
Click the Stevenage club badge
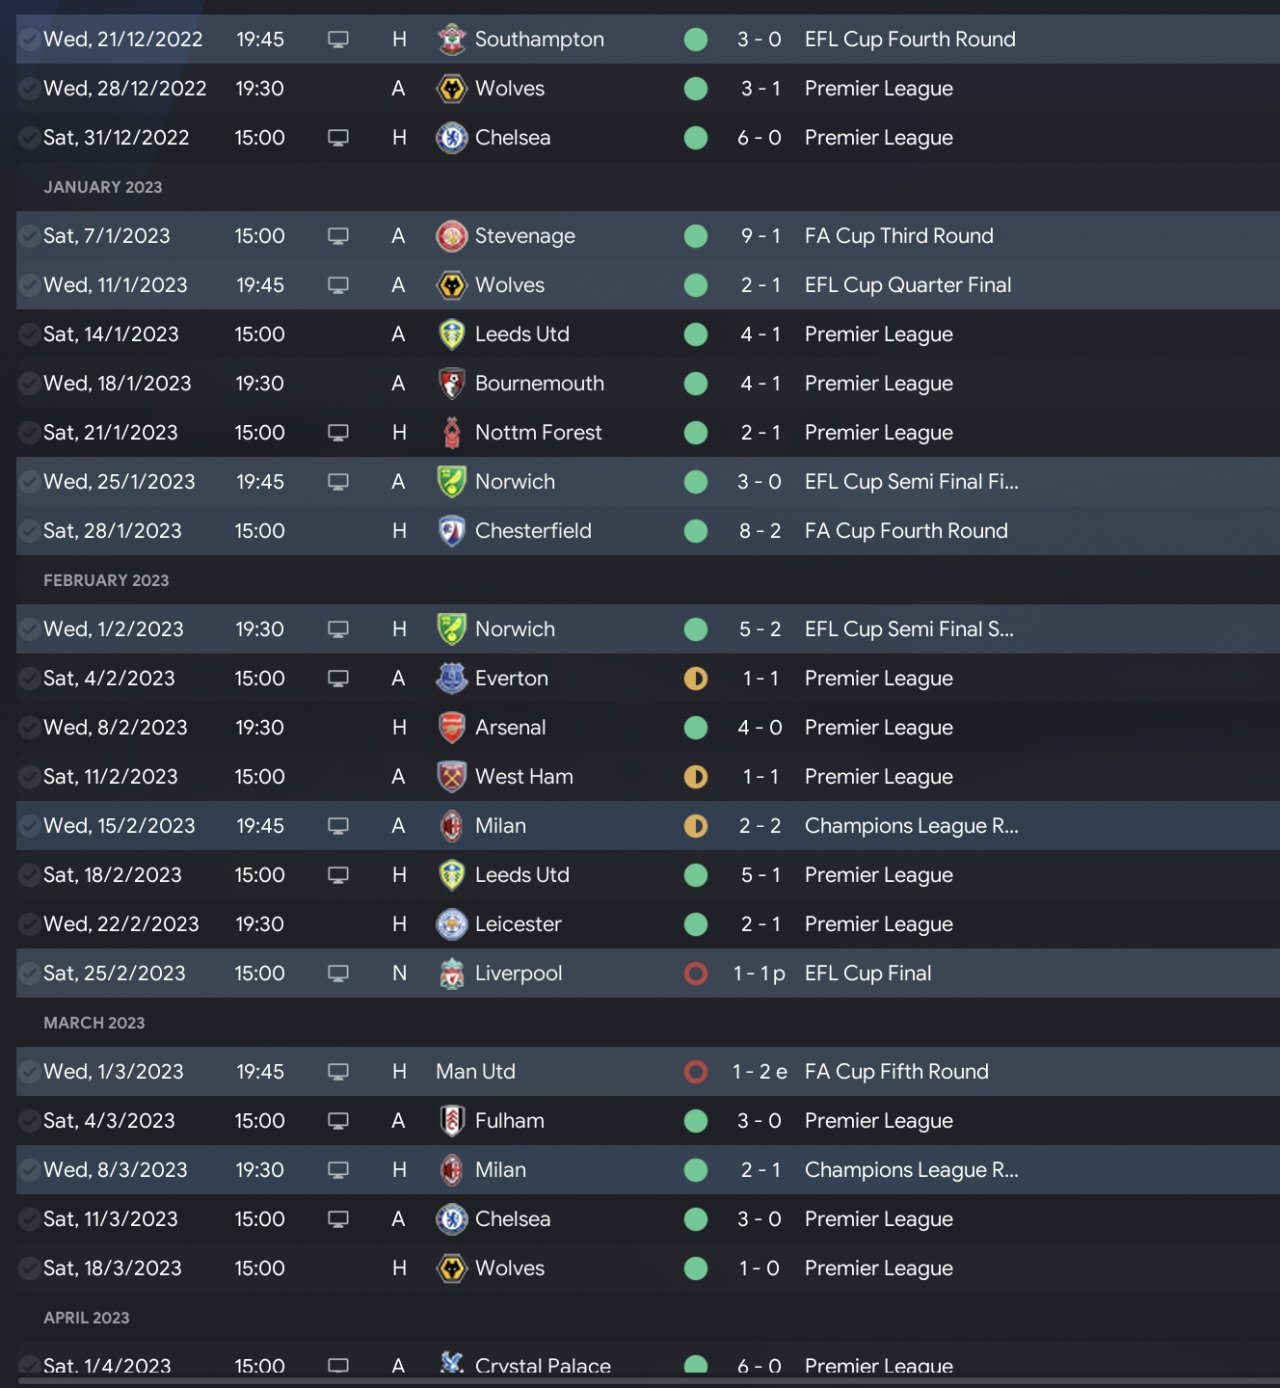point(452,236)
